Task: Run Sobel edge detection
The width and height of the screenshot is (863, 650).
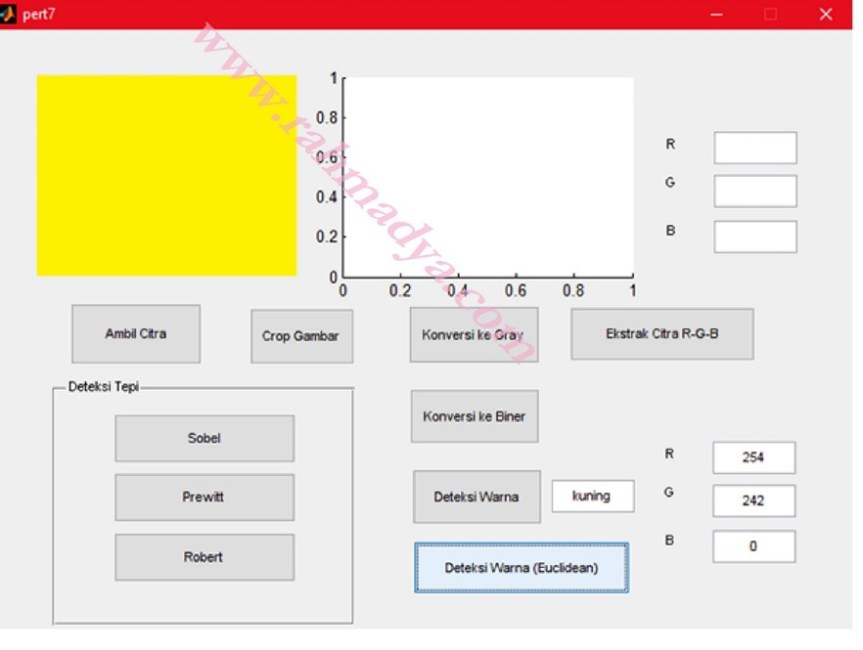Action: pos(204,438)
